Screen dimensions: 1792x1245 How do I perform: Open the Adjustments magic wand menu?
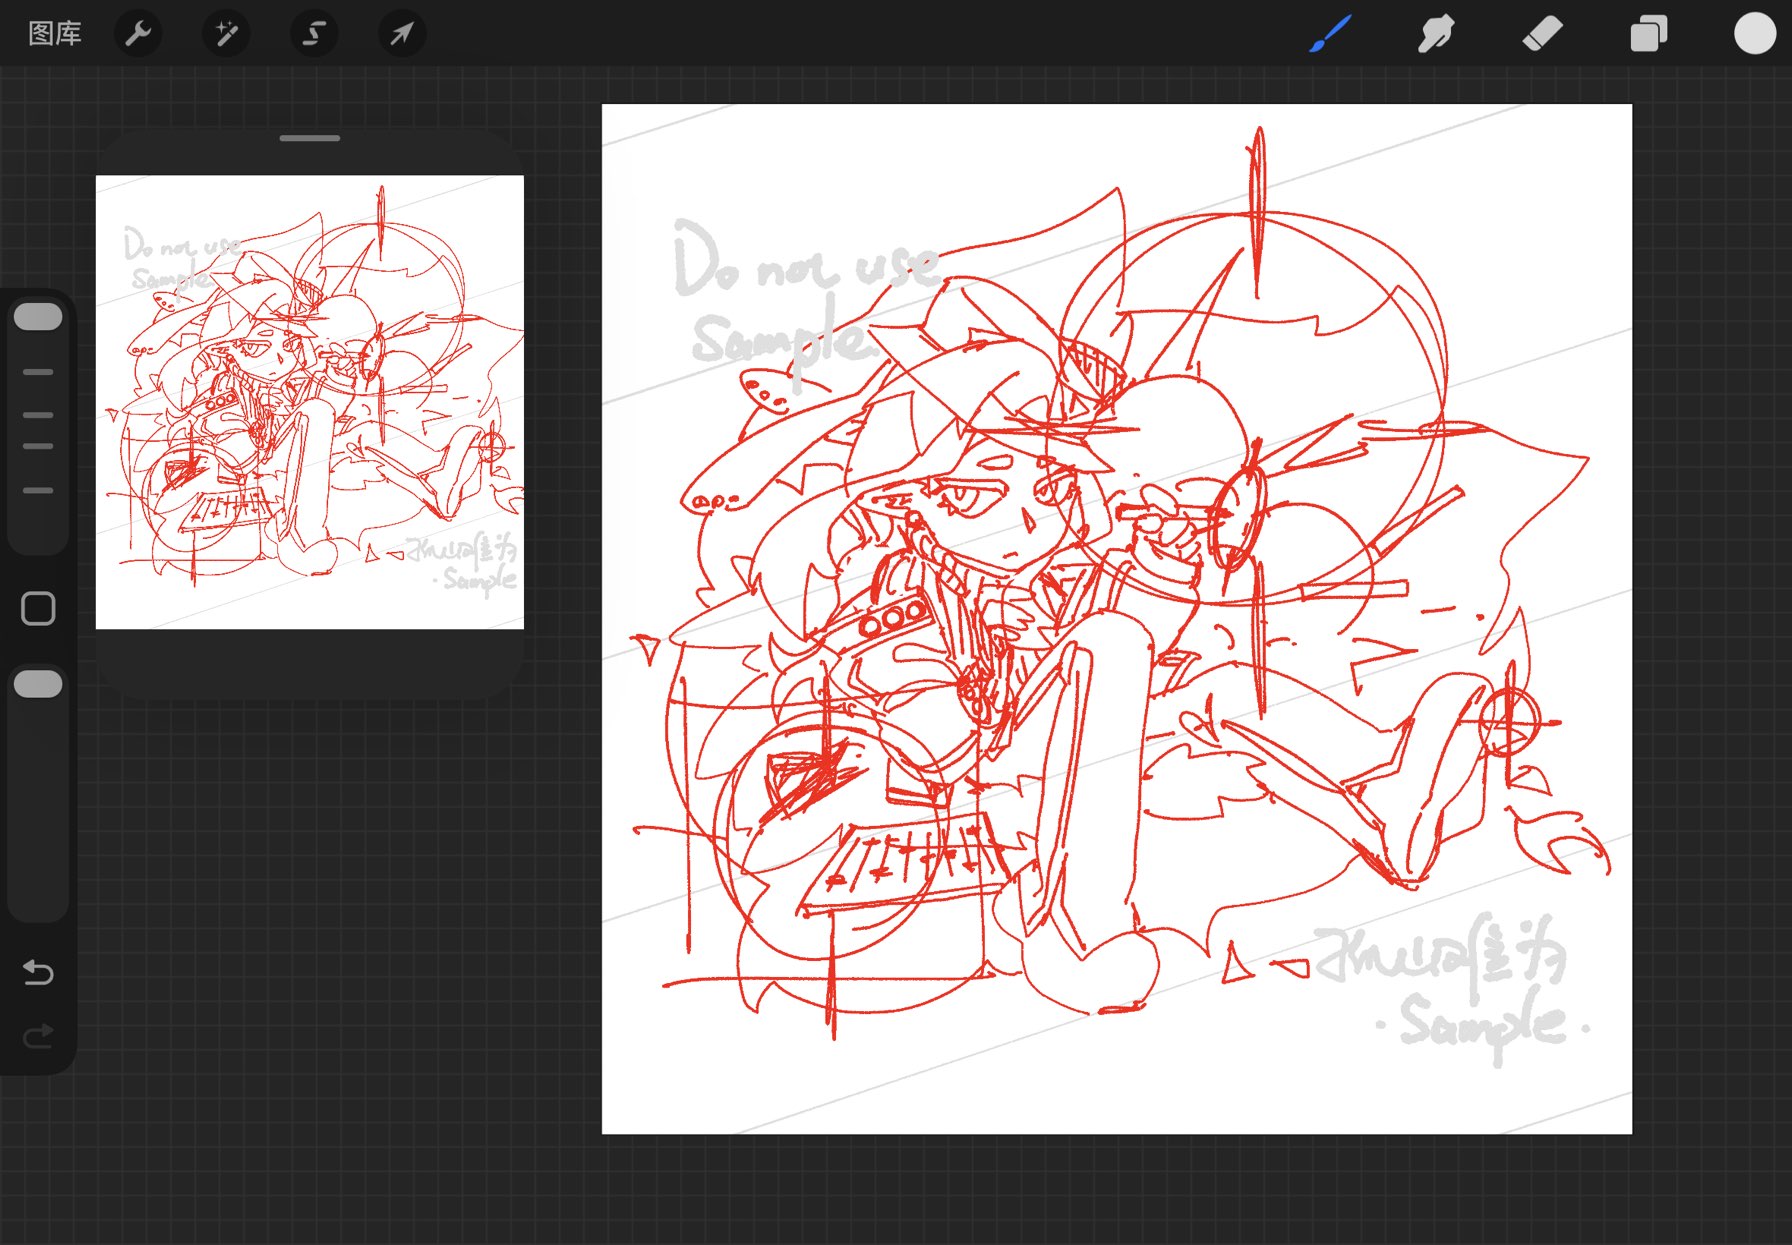pos(226,34)
